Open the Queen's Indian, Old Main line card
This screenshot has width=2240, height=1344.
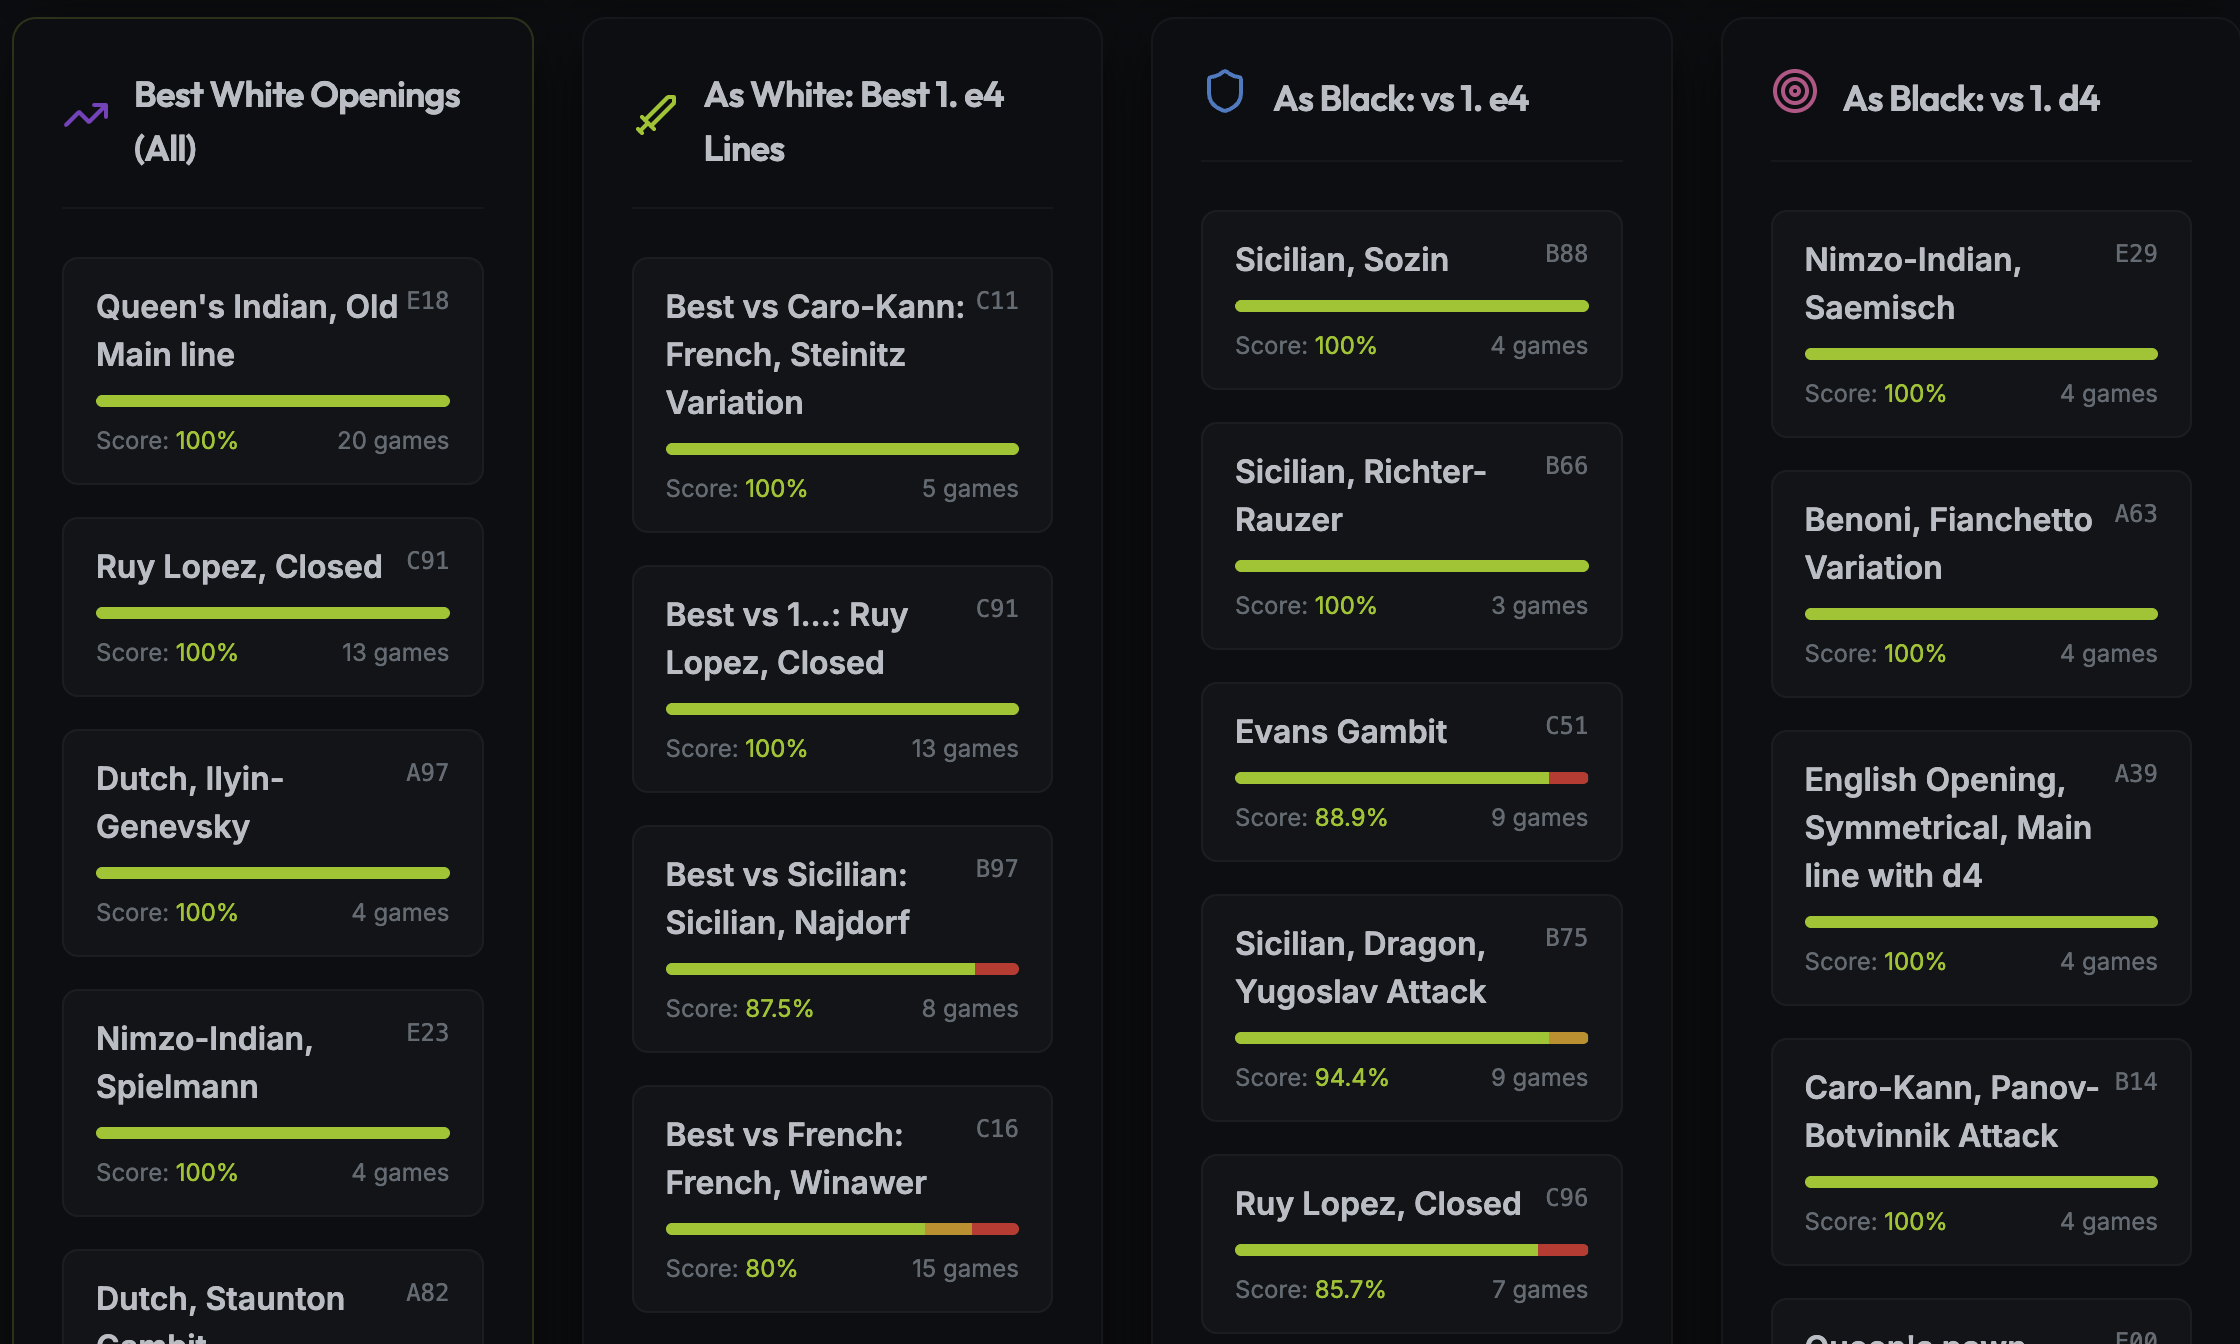pyautogui.click(x=272, y=371)
